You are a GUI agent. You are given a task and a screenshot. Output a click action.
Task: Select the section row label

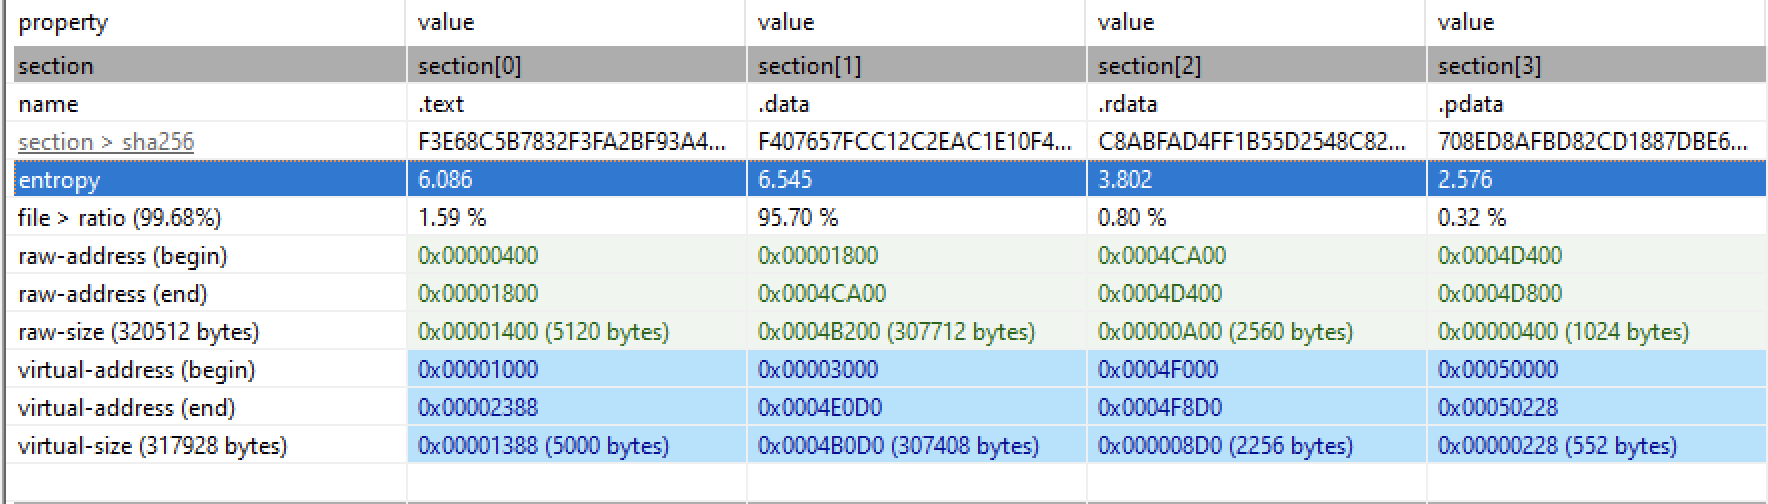point(56,66)
